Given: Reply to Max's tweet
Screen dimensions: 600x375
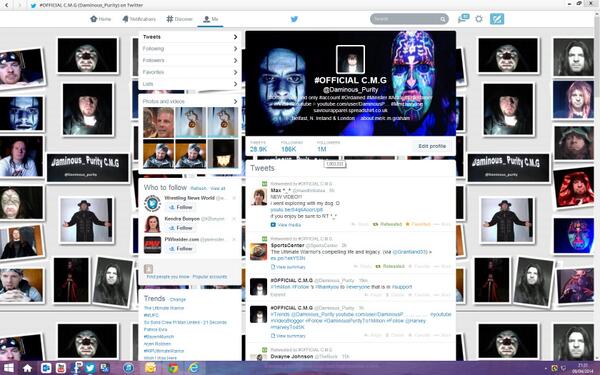Looking at the screenshot, I should [x=360, y=224].
